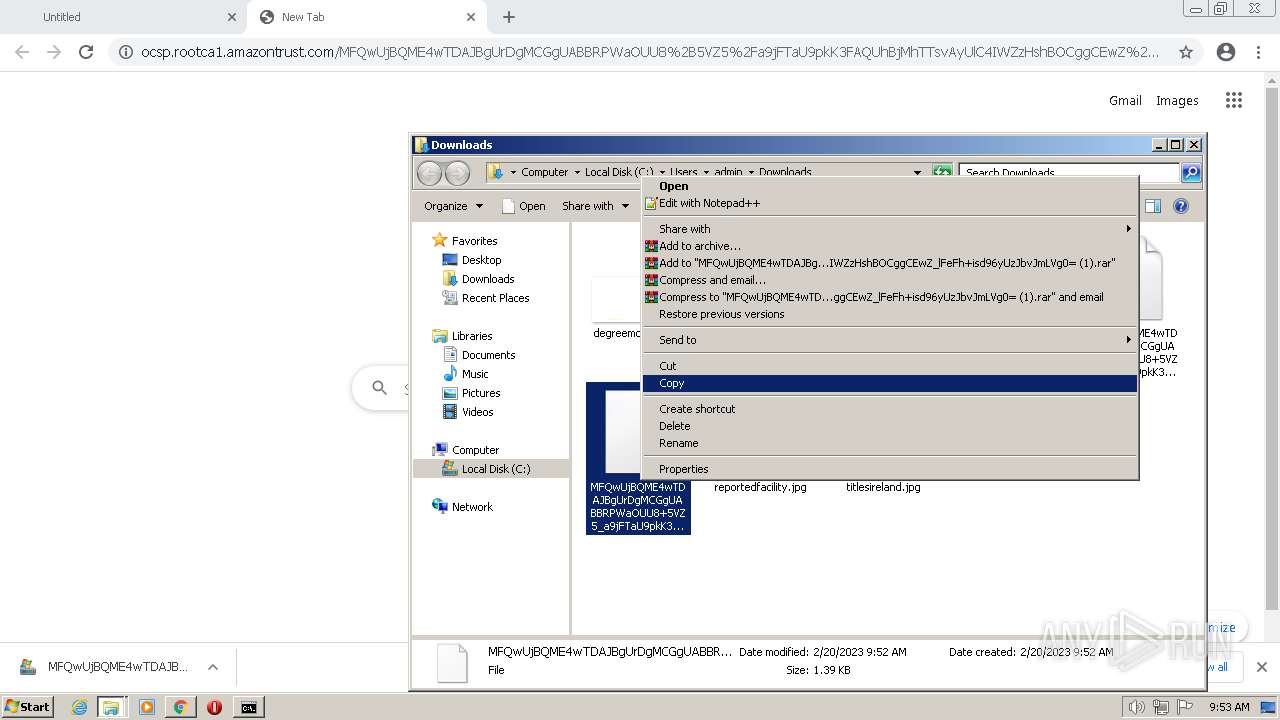Click the Chrome reload page icon
Image resolution: width=1280 pixels, height=720 pixels.
pos(86,52)
